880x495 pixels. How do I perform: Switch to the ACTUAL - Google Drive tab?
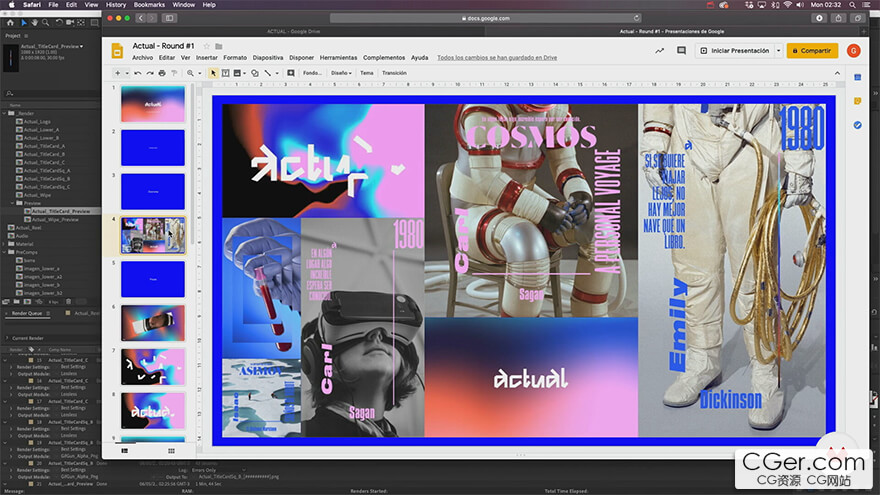pos(294,31)
